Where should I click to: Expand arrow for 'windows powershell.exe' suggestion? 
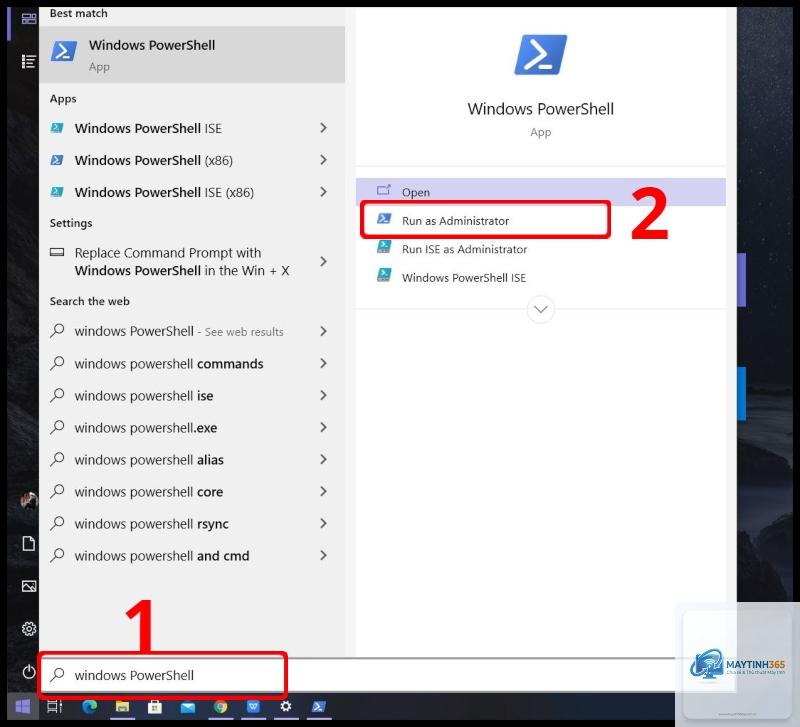pyautogui.click(x=323, y=428)
